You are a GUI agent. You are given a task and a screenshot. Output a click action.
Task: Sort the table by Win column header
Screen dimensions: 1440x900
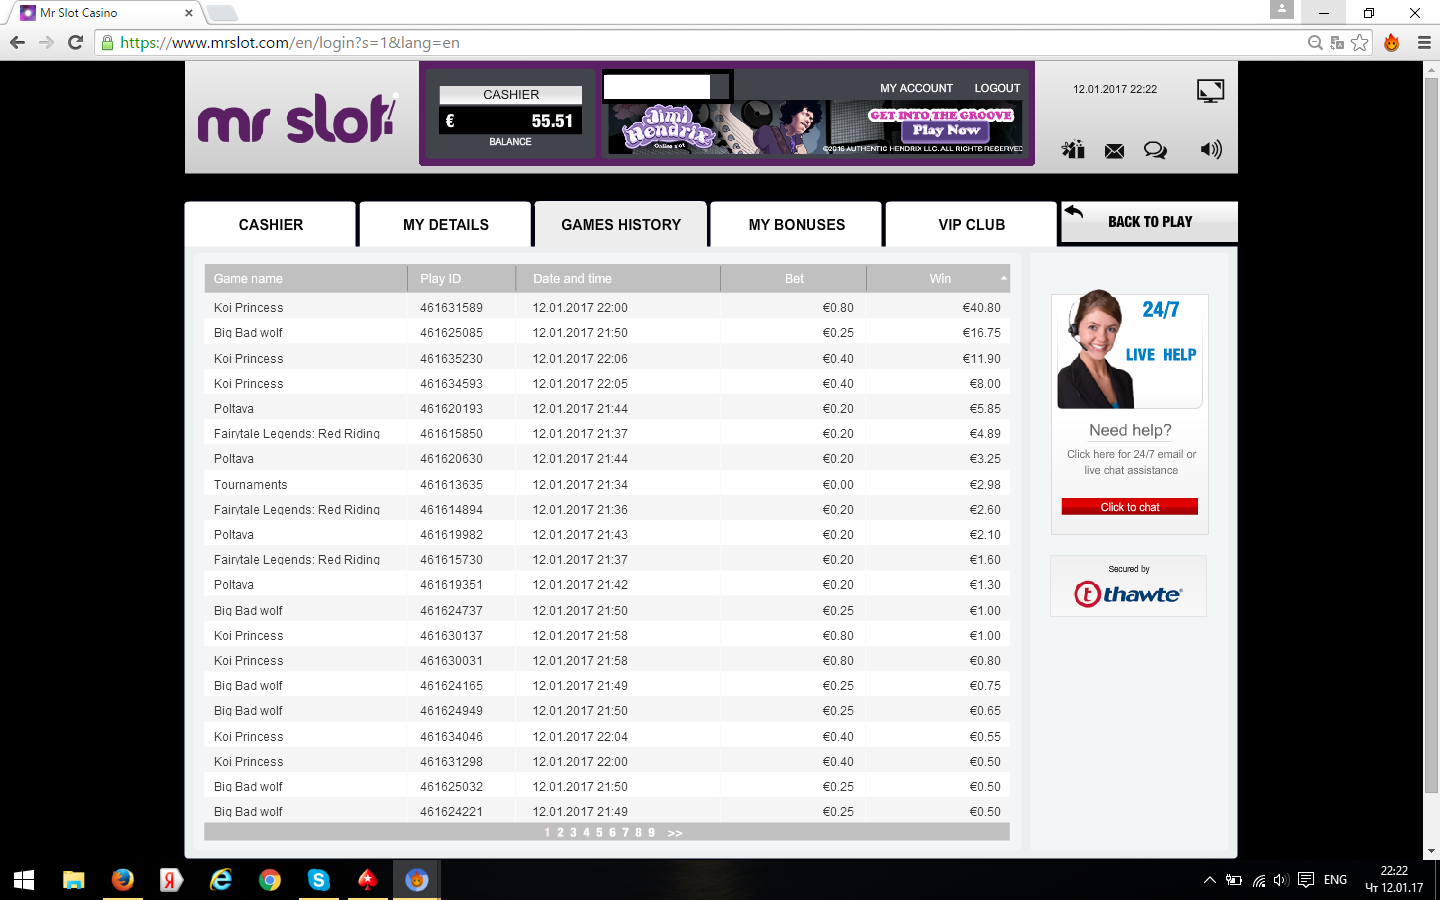click(939, 279)
